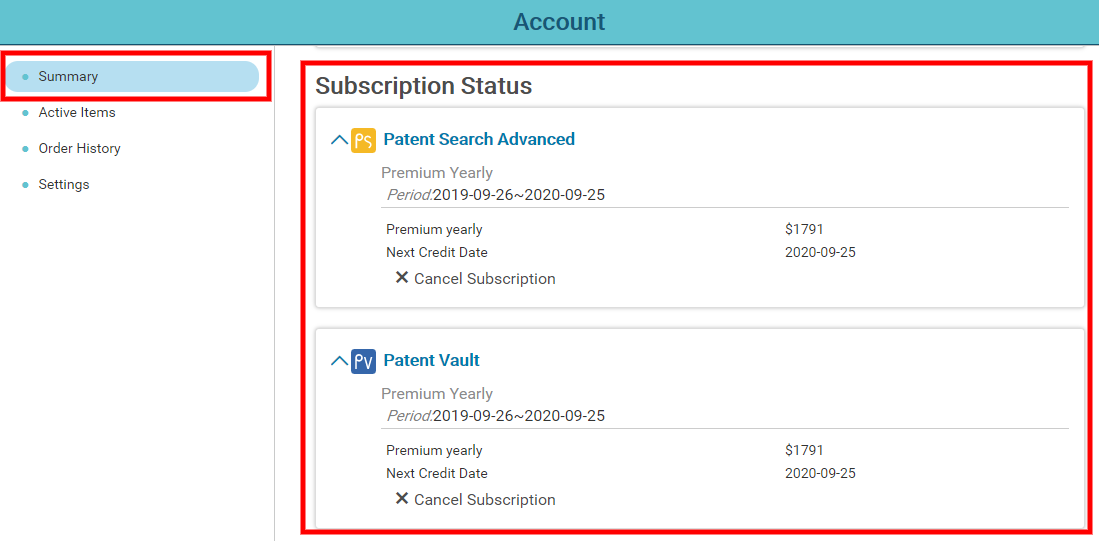Click the X icon under Patent Search Advanced
The image size is (1099, 541).
[402, 278]
